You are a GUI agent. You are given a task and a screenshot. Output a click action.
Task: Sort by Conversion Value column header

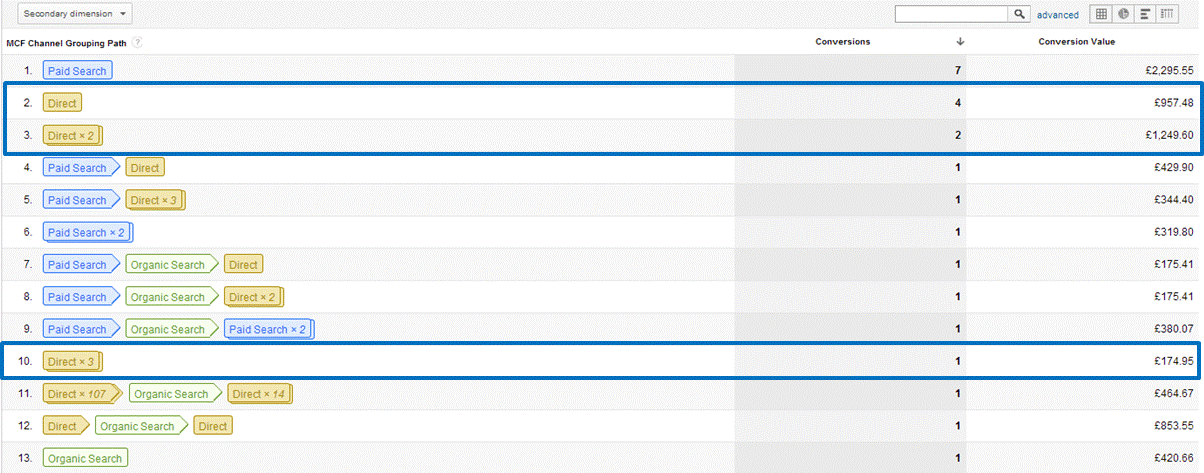pos(1077,42)
